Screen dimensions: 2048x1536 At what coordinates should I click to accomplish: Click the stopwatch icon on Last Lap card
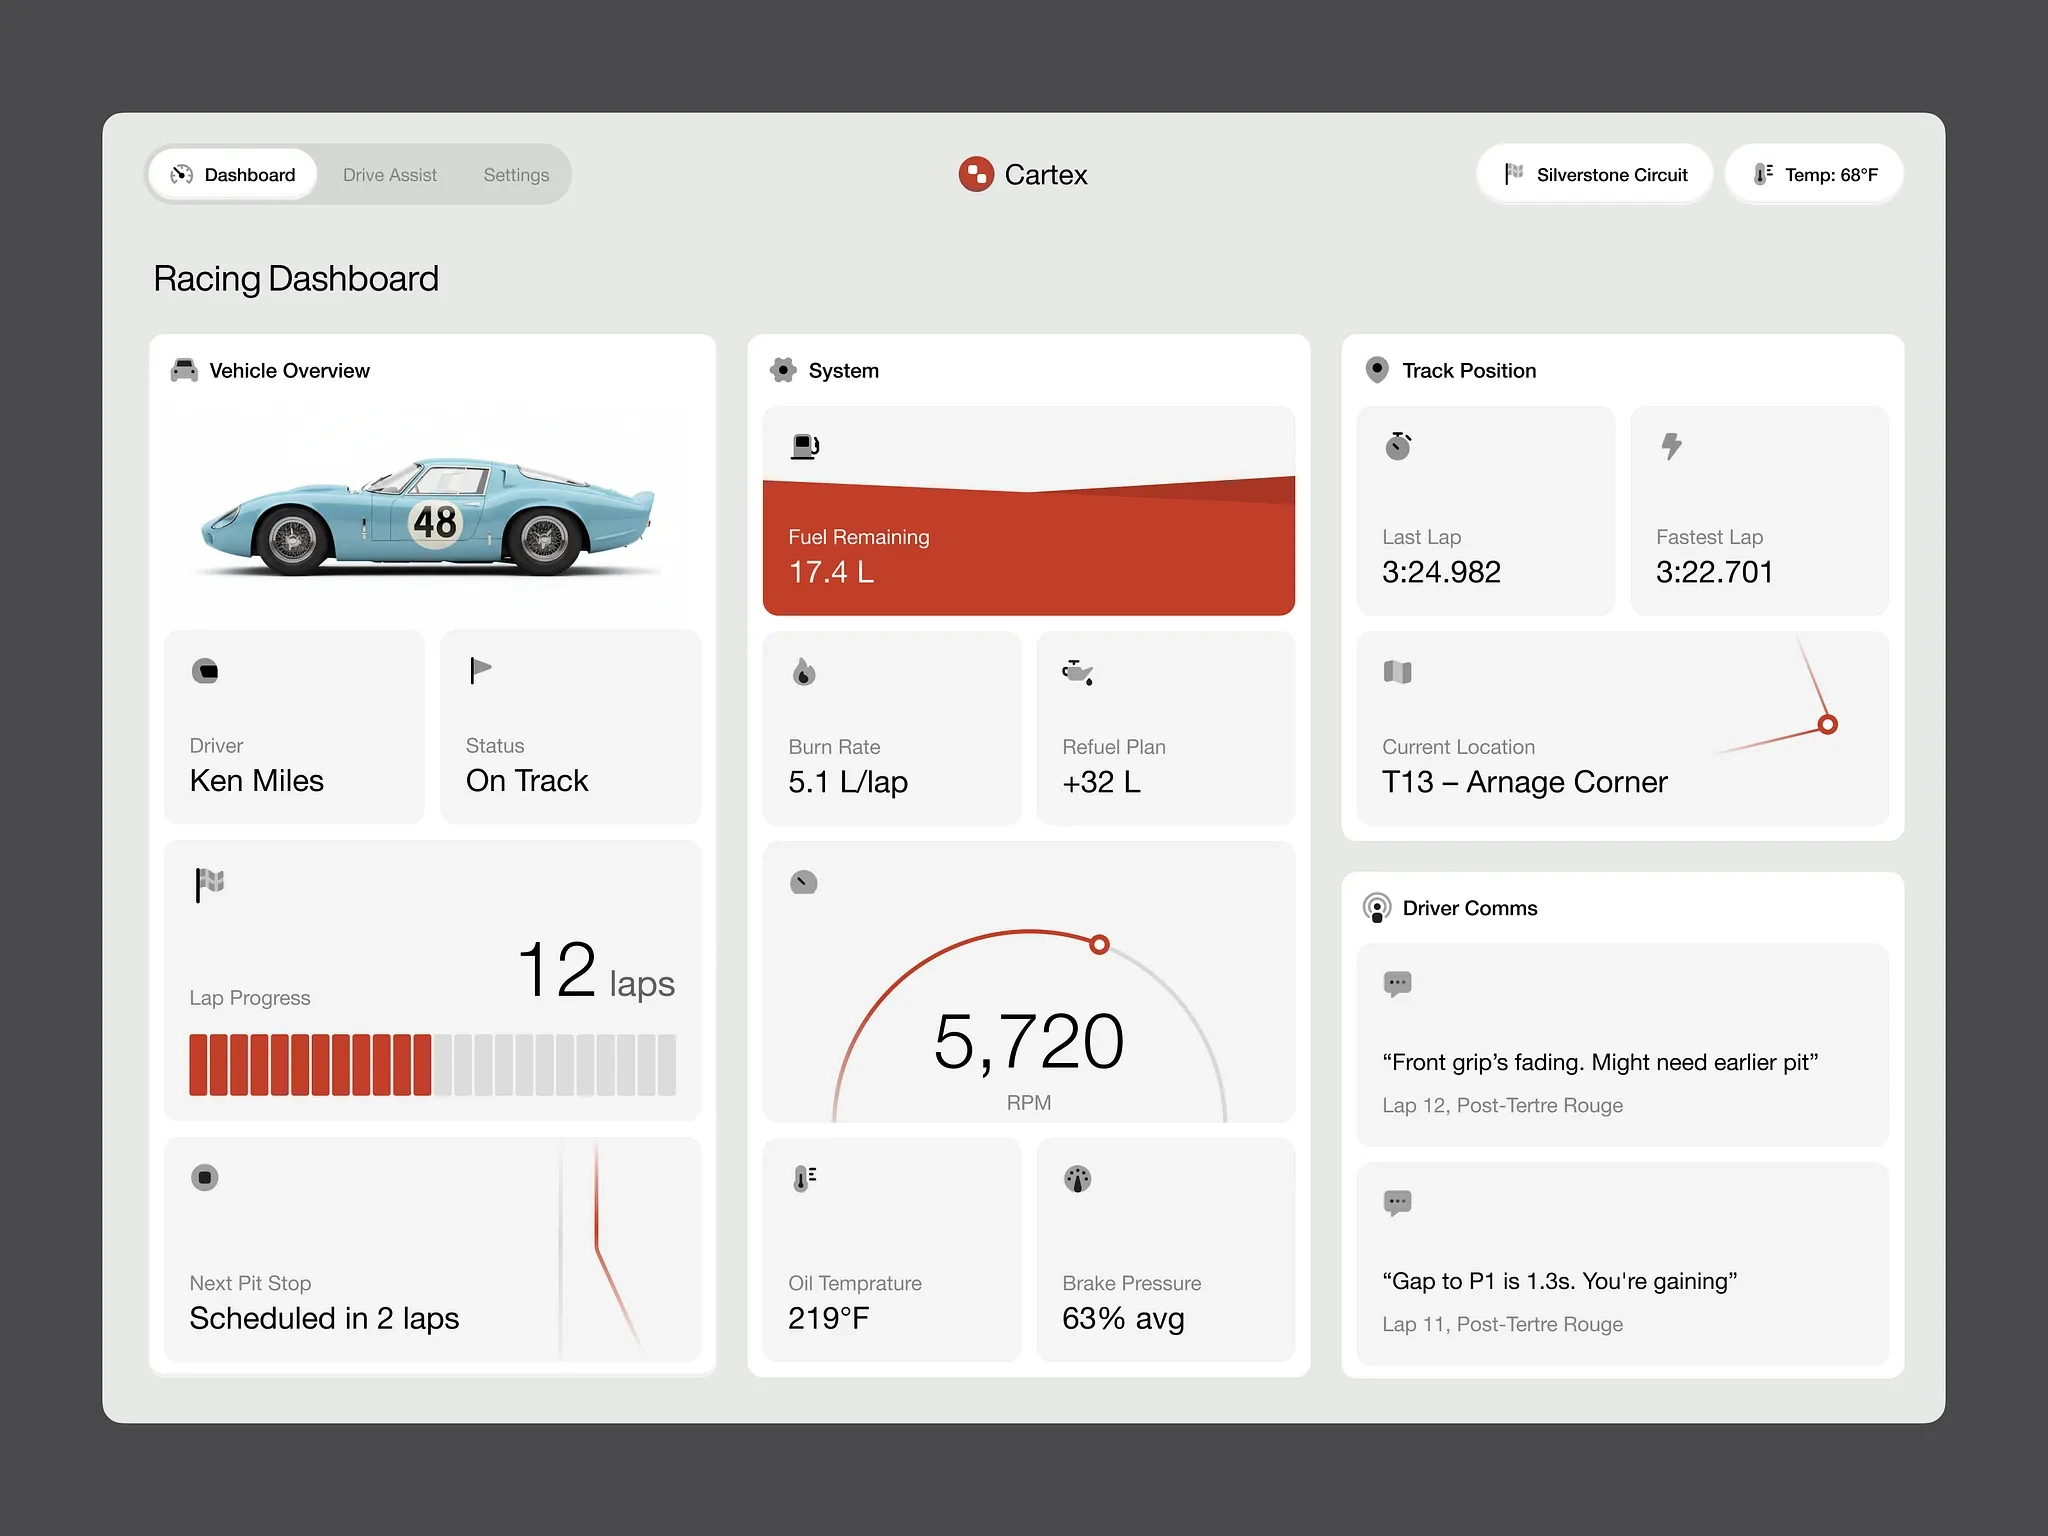point(1398,445)
